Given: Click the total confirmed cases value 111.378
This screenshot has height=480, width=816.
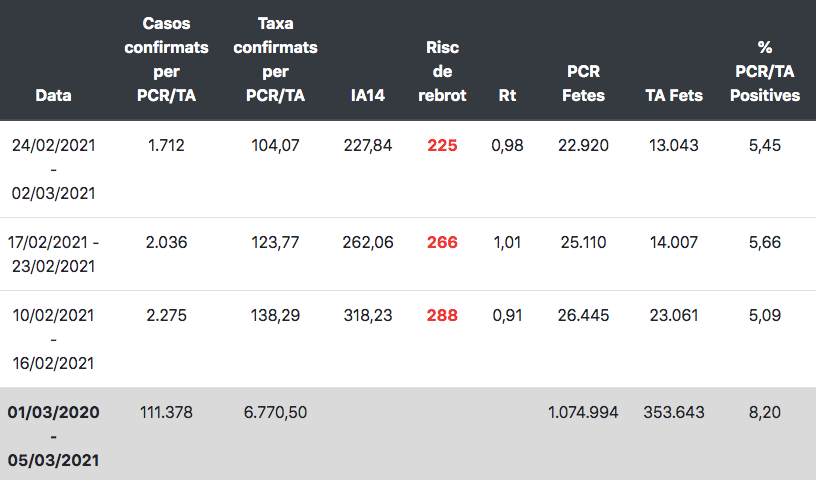Looking at the screenshot, I should pyautogui.click(x=166, y=412).
